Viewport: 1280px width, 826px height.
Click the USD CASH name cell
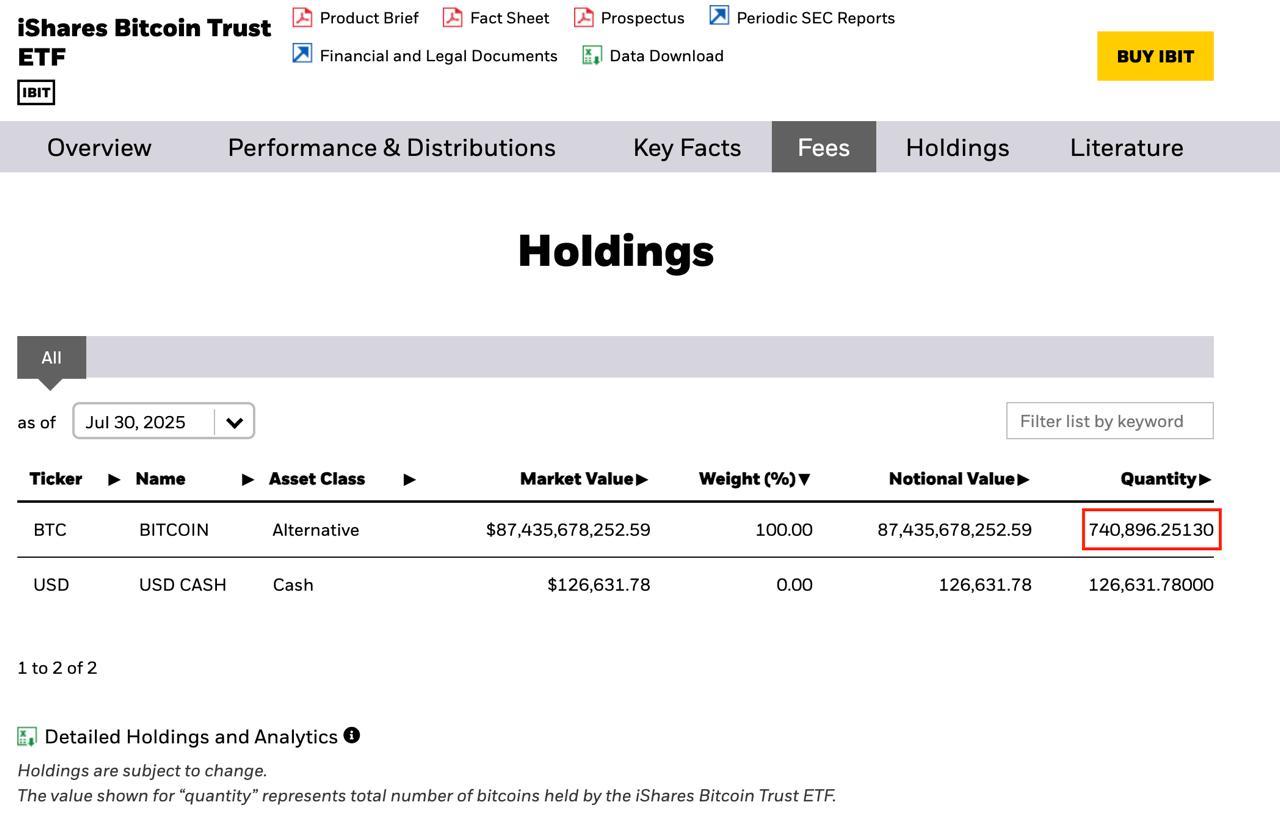click(183, 585)
